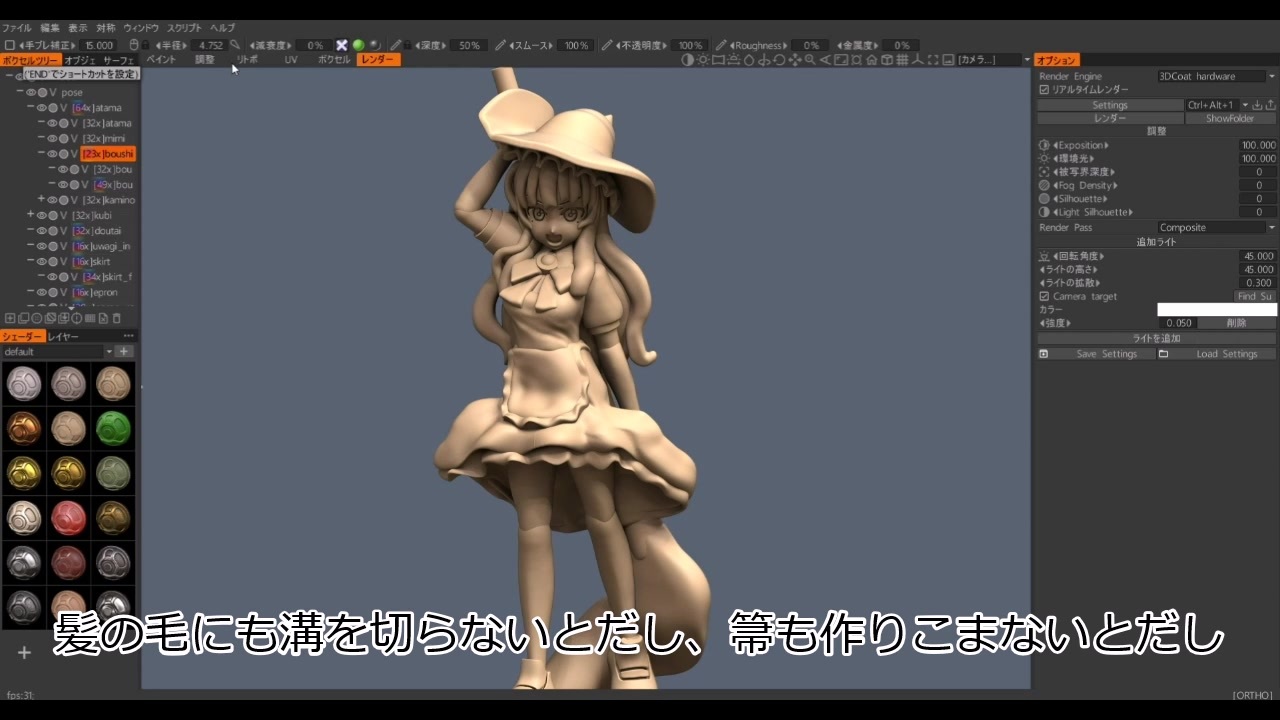Viewport: 1280px width, 720px height.
Task: Click the home view icon in viewport toolbar
Action: (872, 60)
